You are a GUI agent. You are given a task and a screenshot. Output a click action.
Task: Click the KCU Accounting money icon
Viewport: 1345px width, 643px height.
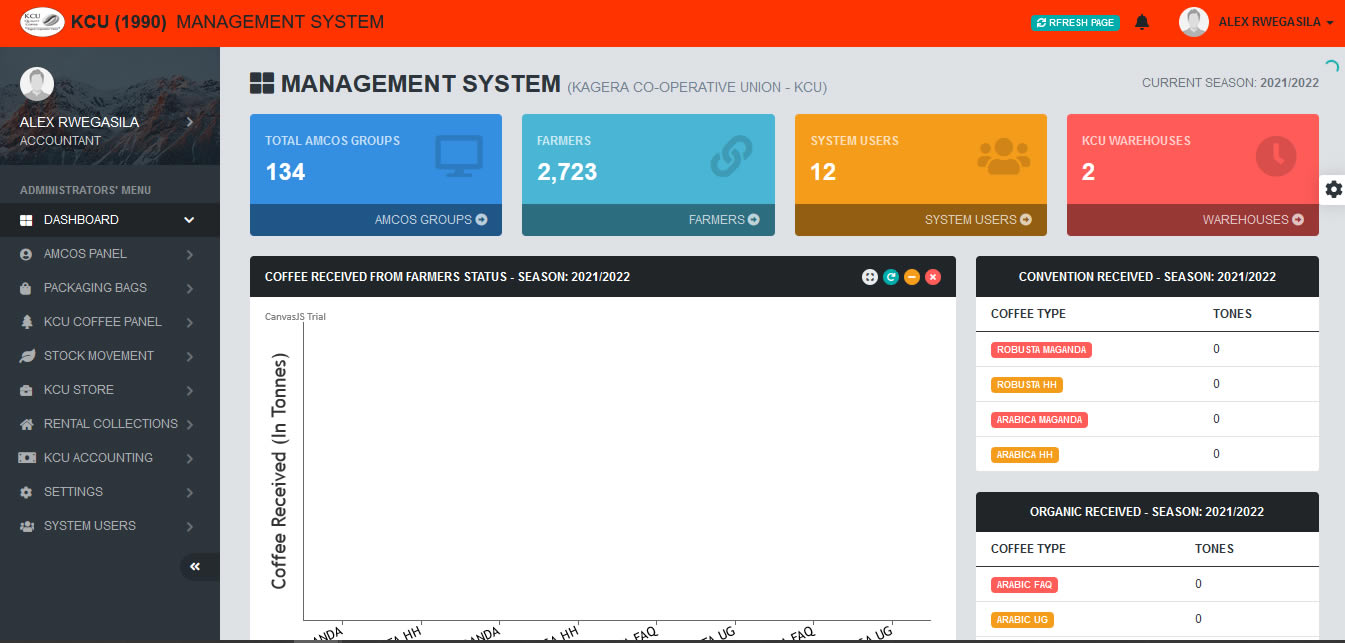(27, 458)
